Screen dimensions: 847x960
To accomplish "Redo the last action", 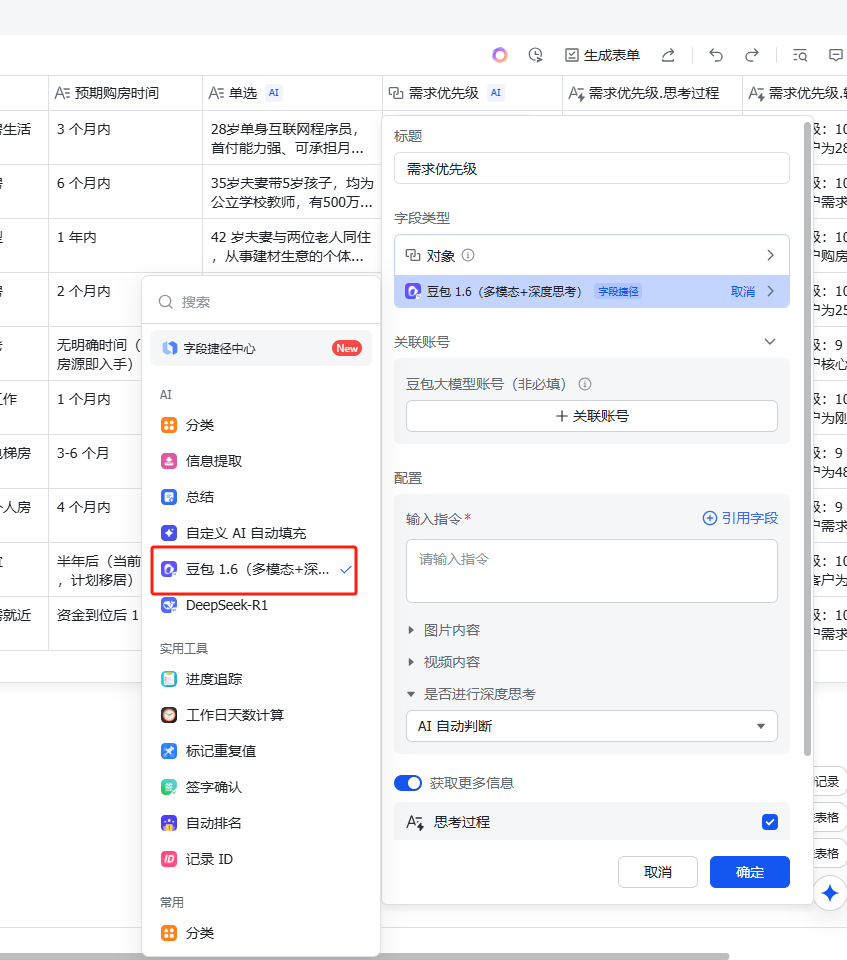I will [x=751, y=55].
